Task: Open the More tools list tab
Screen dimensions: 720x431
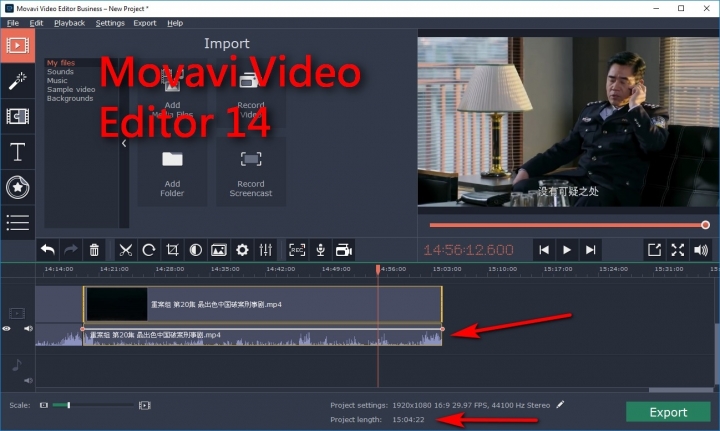Action: [x=17, y=223]
